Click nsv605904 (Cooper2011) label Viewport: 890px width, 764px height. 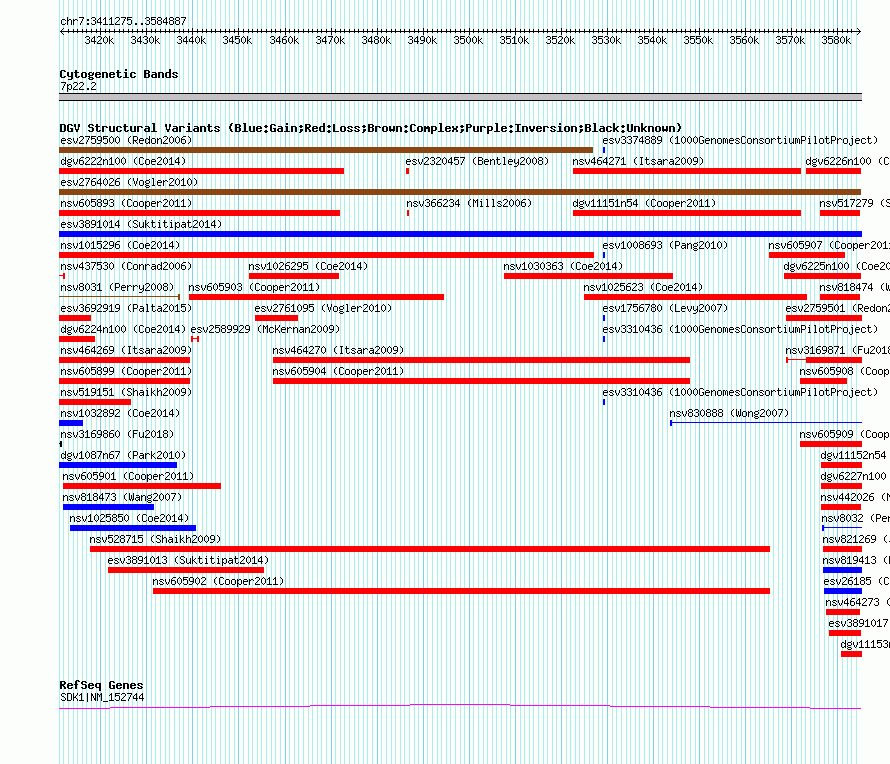click(338, 371)
